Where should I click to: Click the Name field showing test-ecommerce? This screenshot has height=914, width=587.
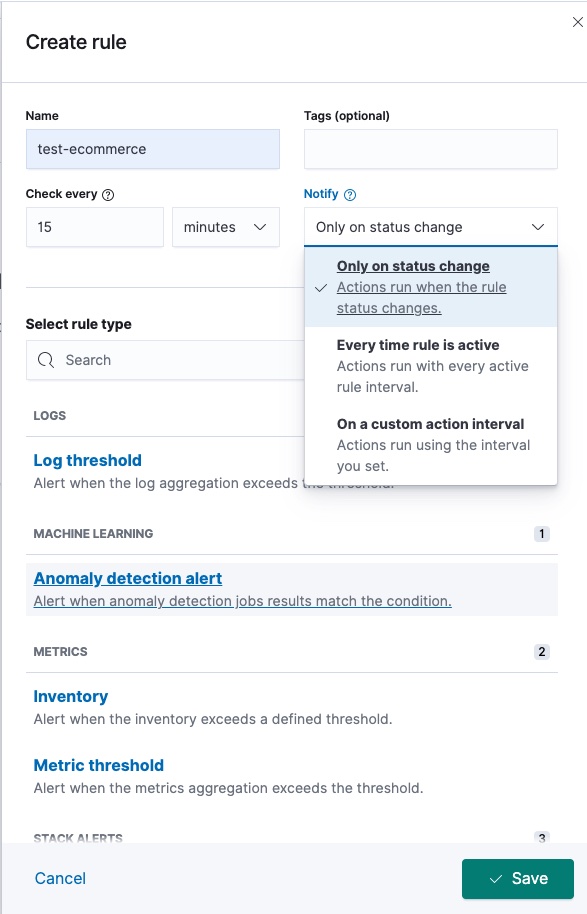[x=152, y=148]
